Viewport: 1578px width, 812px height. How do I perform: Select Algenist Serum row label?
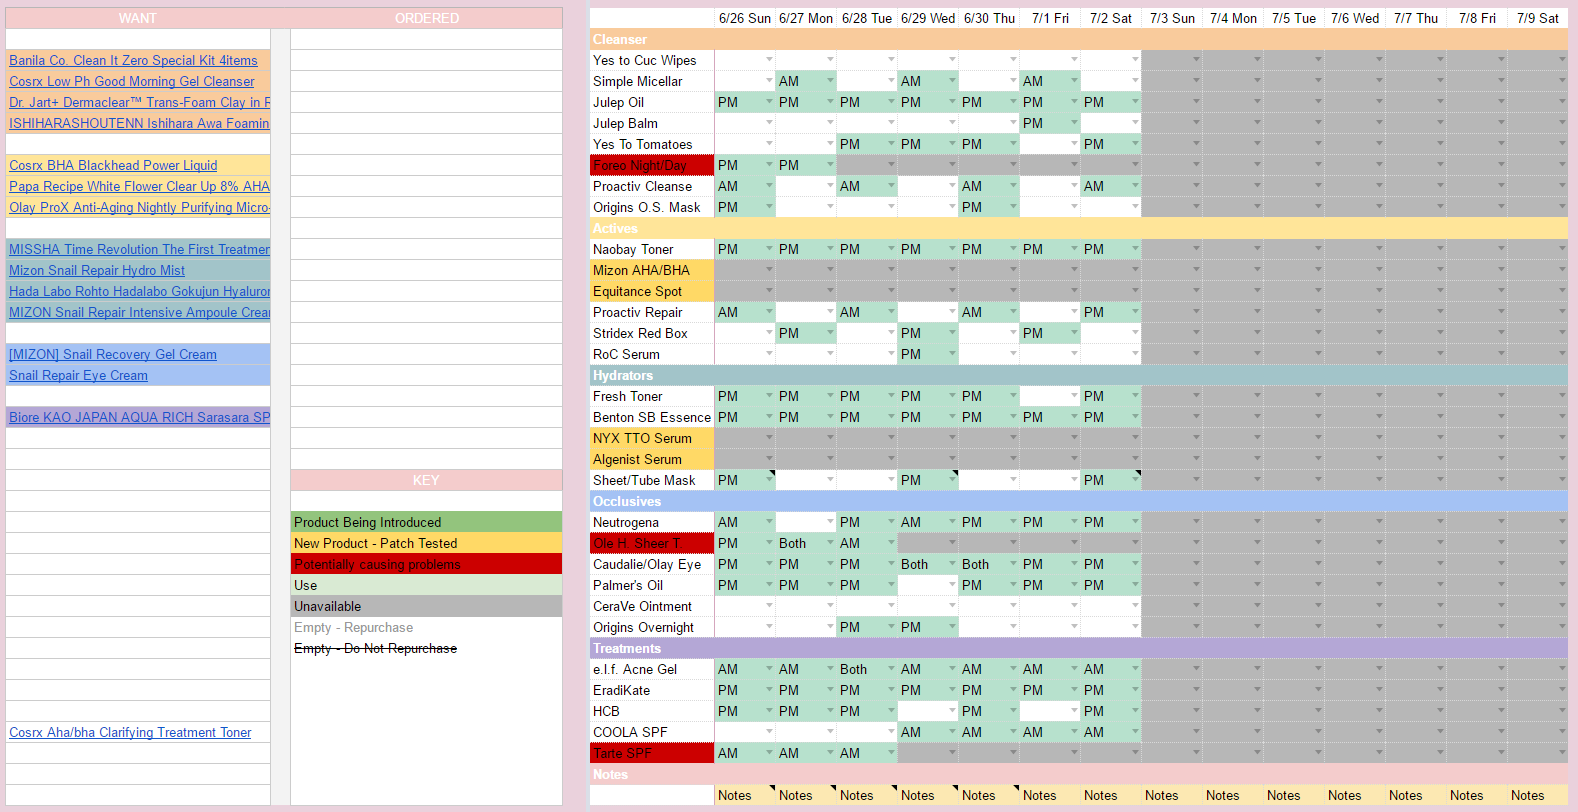652,459
